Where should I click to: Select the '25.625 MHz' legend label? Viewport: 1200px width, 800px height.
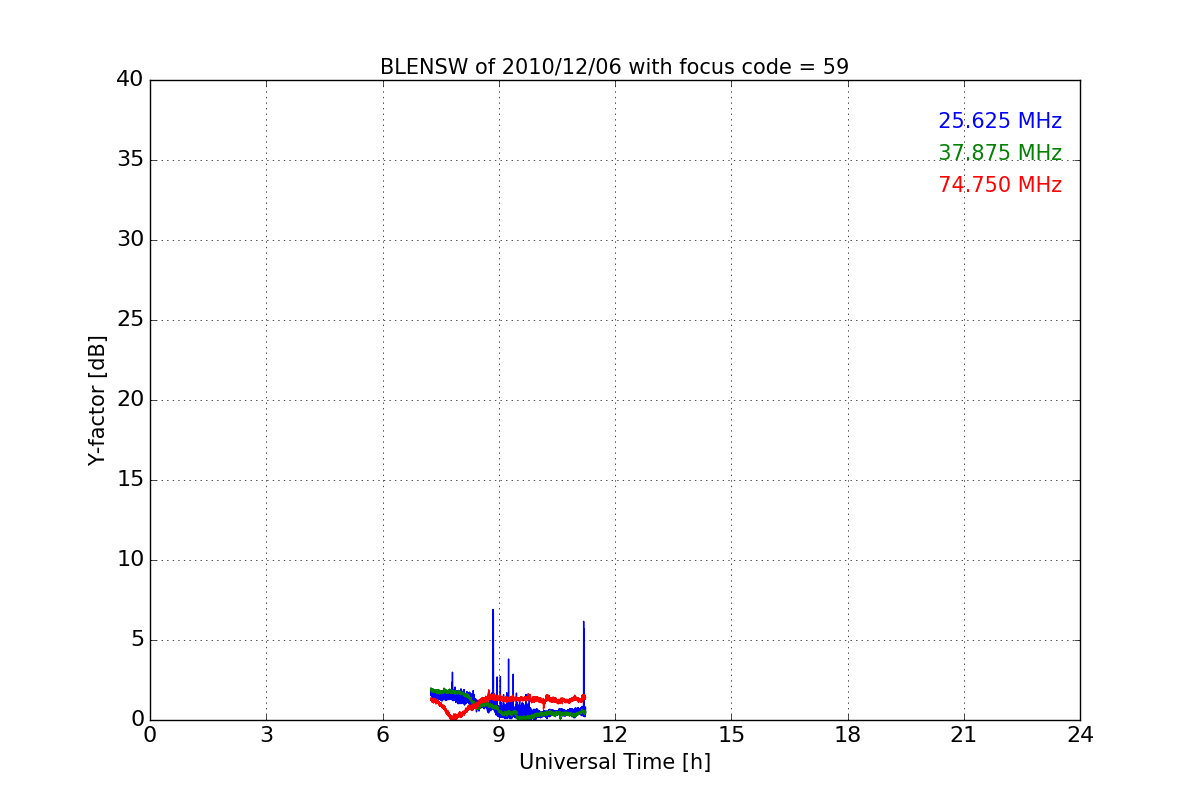tap(1000, 121)
